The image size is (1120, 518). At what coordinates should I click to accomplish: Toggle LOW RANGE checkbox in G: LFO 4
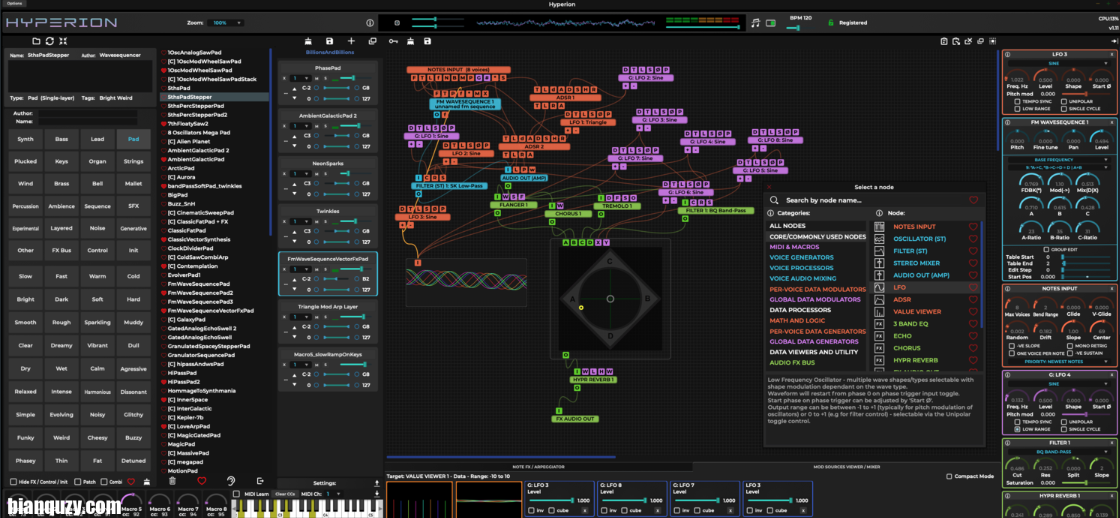pyautogui.click(x=1017, y=429)
